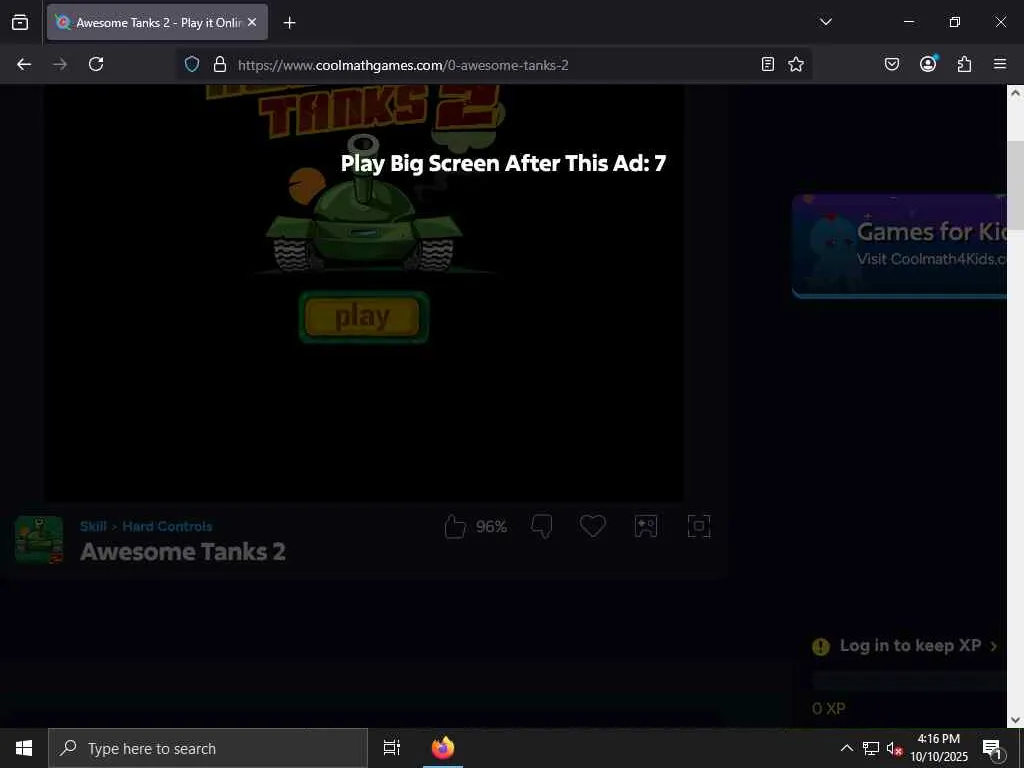Screen dimensions: 1024x768
Task: Open the Firefox account menu
Action: (928, 63)
